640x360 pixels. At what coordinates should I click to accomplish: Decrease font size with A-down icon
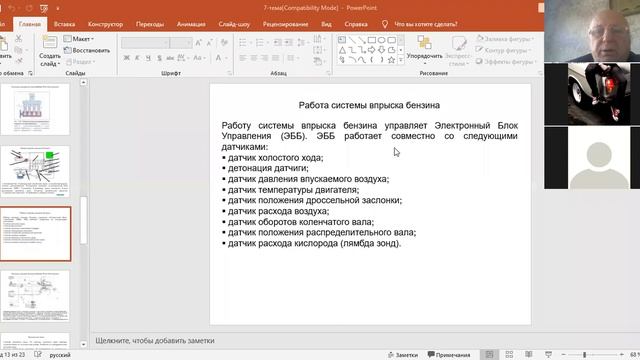tap(209, 42)
